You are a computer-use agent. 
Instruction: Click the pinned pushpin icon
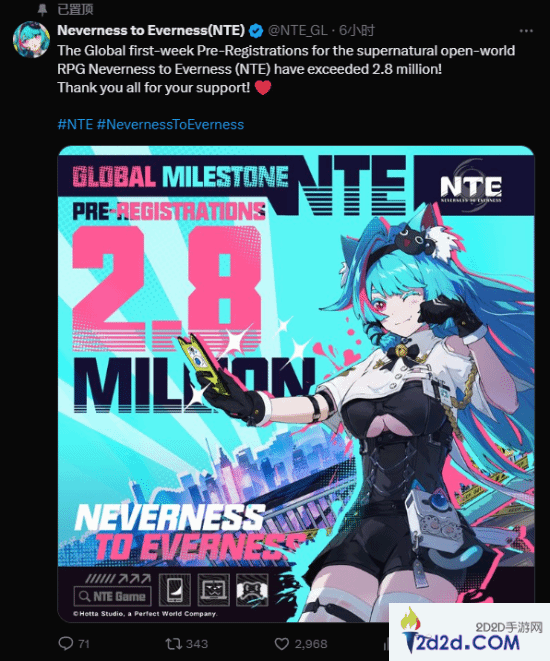[42, 9]
